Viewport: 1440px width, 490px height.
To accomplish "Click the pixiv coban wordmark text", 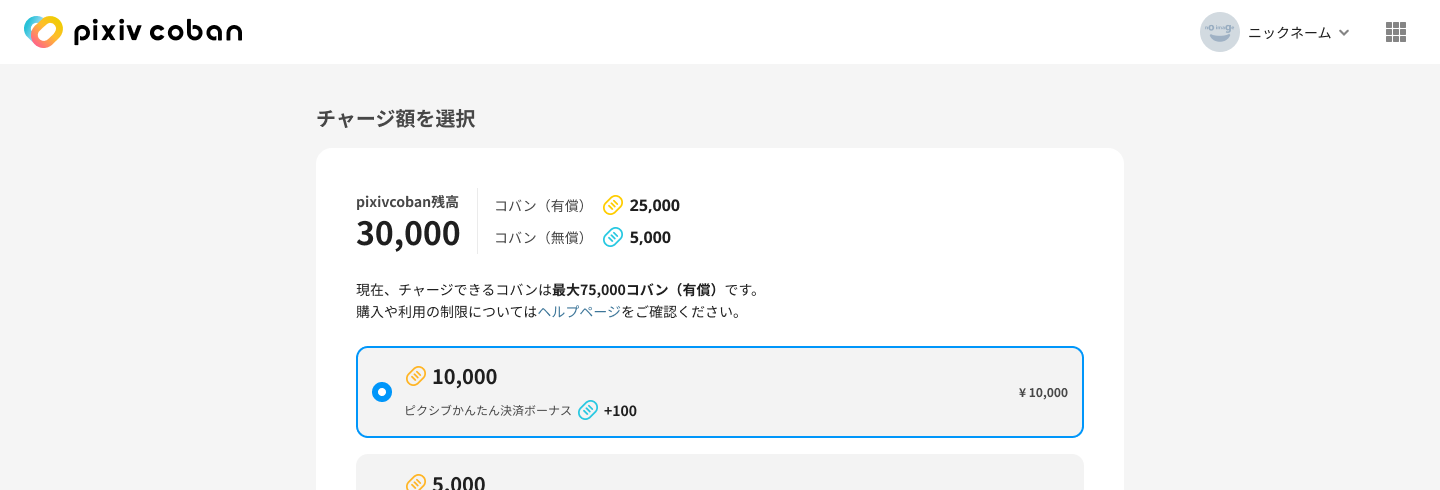I will [158, 32].
